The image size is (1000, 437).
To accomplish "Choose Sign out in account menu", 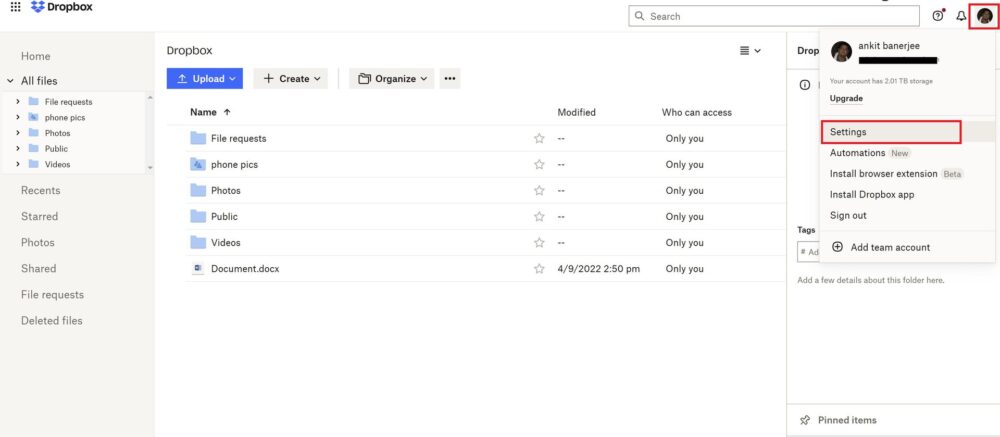I will 848,216.
